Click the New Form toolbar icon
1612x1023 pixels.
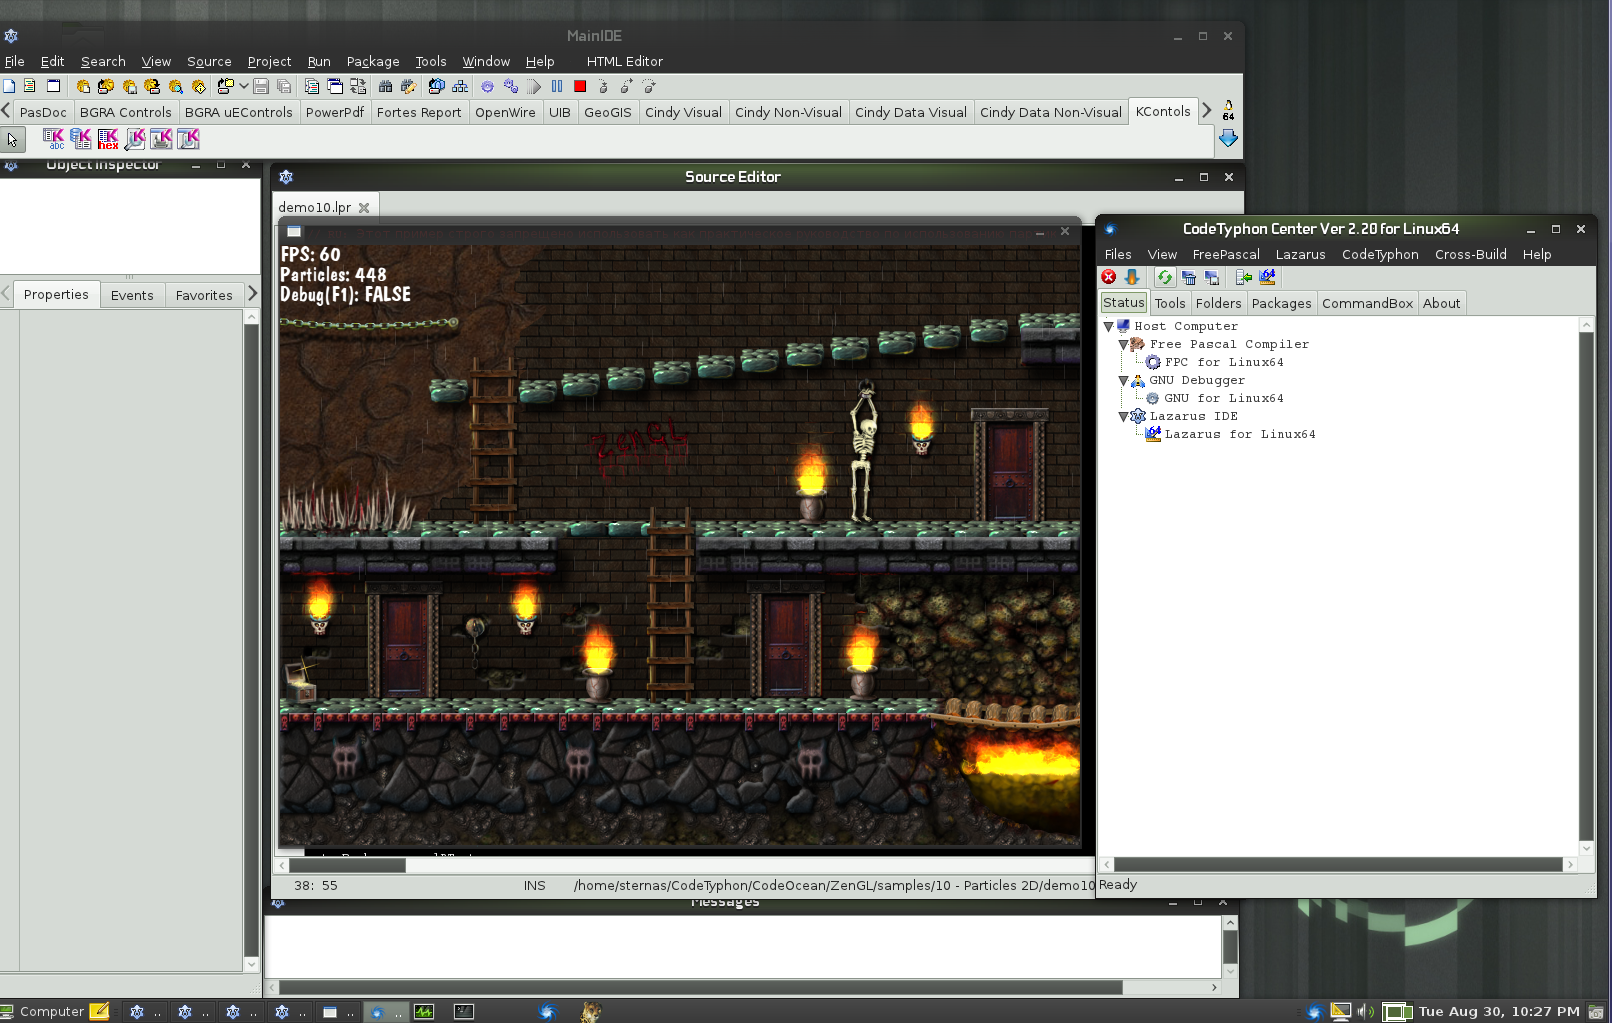pyautogui.click(x=54, y=86)
